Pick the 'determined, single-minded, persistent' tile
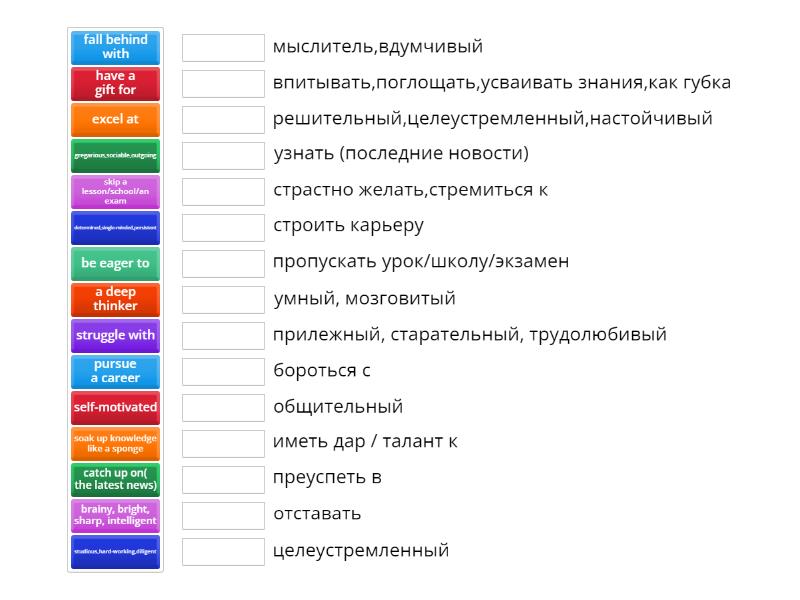 [115, 228]
